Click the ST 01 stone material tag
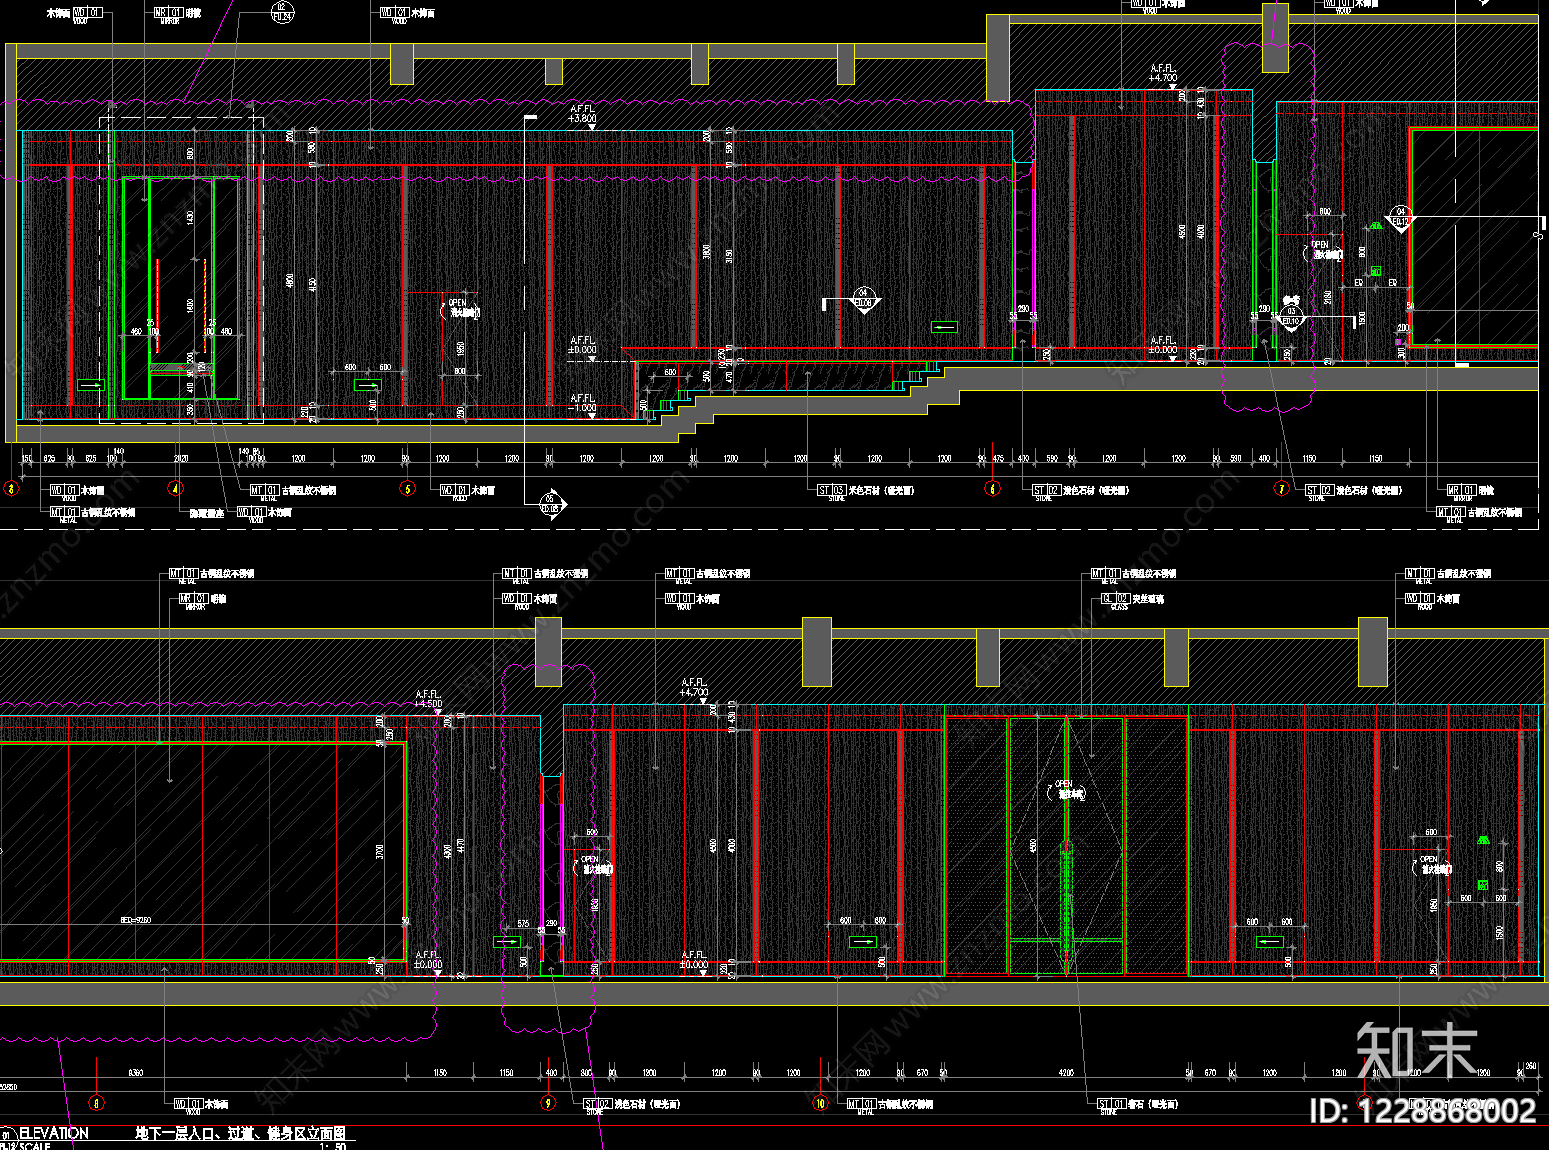The width and height of the screenshot is (1549, 1150). pyautogui.click(x=1112, y=1105)
